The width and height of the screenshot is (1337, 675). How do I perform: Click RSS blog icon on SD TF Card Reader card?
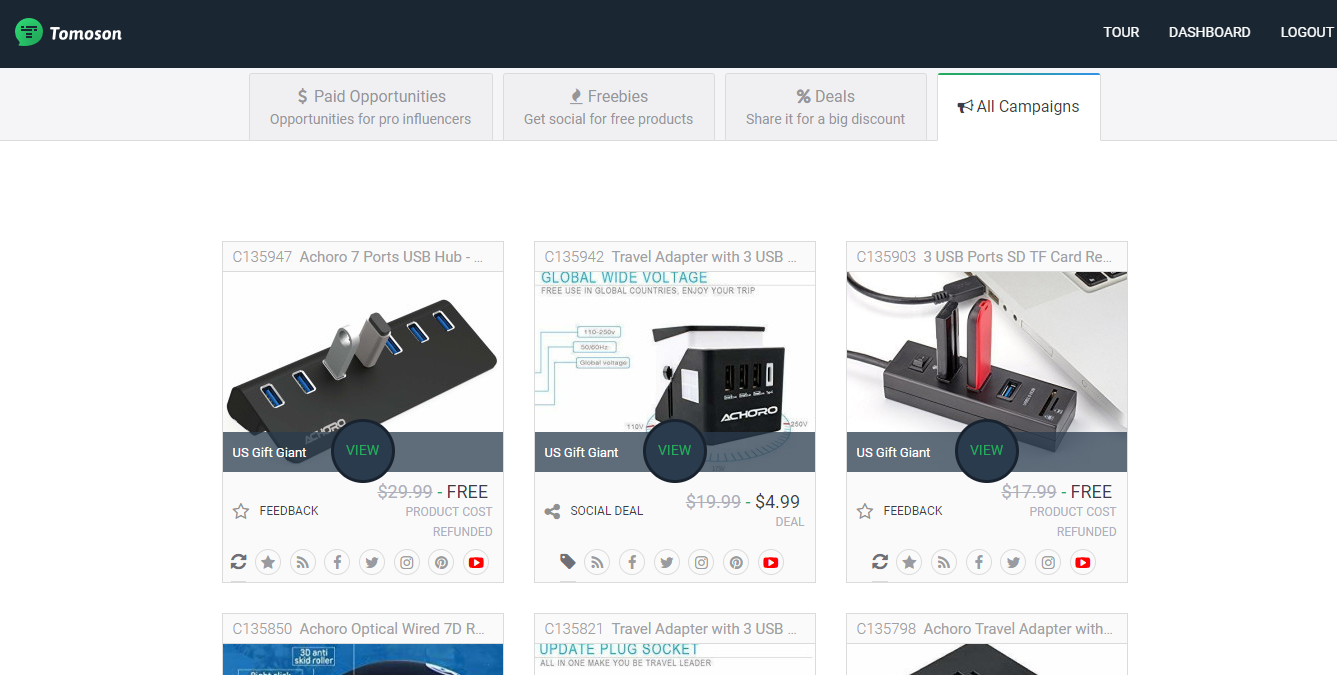(x=944, y=563)
